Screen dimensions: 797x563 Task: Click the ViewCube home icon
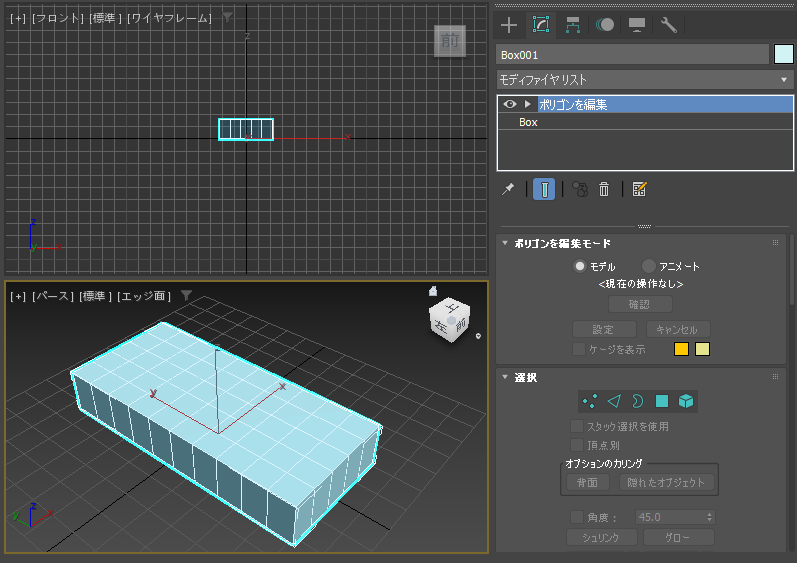(x=433, y=291)
